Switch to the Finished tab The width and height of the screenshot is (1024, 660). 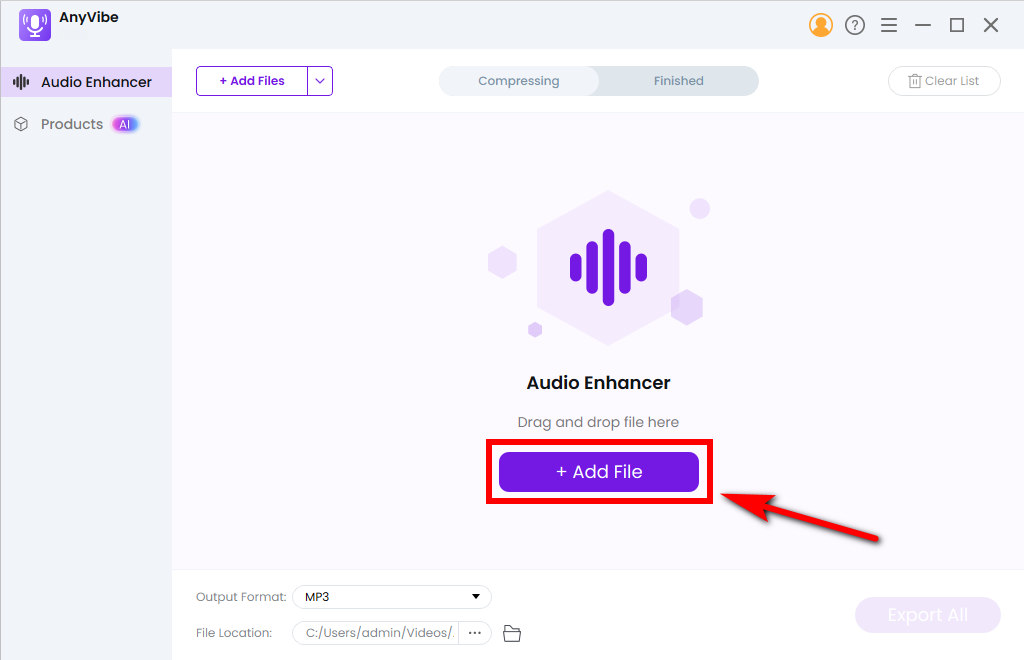(679, 81)
